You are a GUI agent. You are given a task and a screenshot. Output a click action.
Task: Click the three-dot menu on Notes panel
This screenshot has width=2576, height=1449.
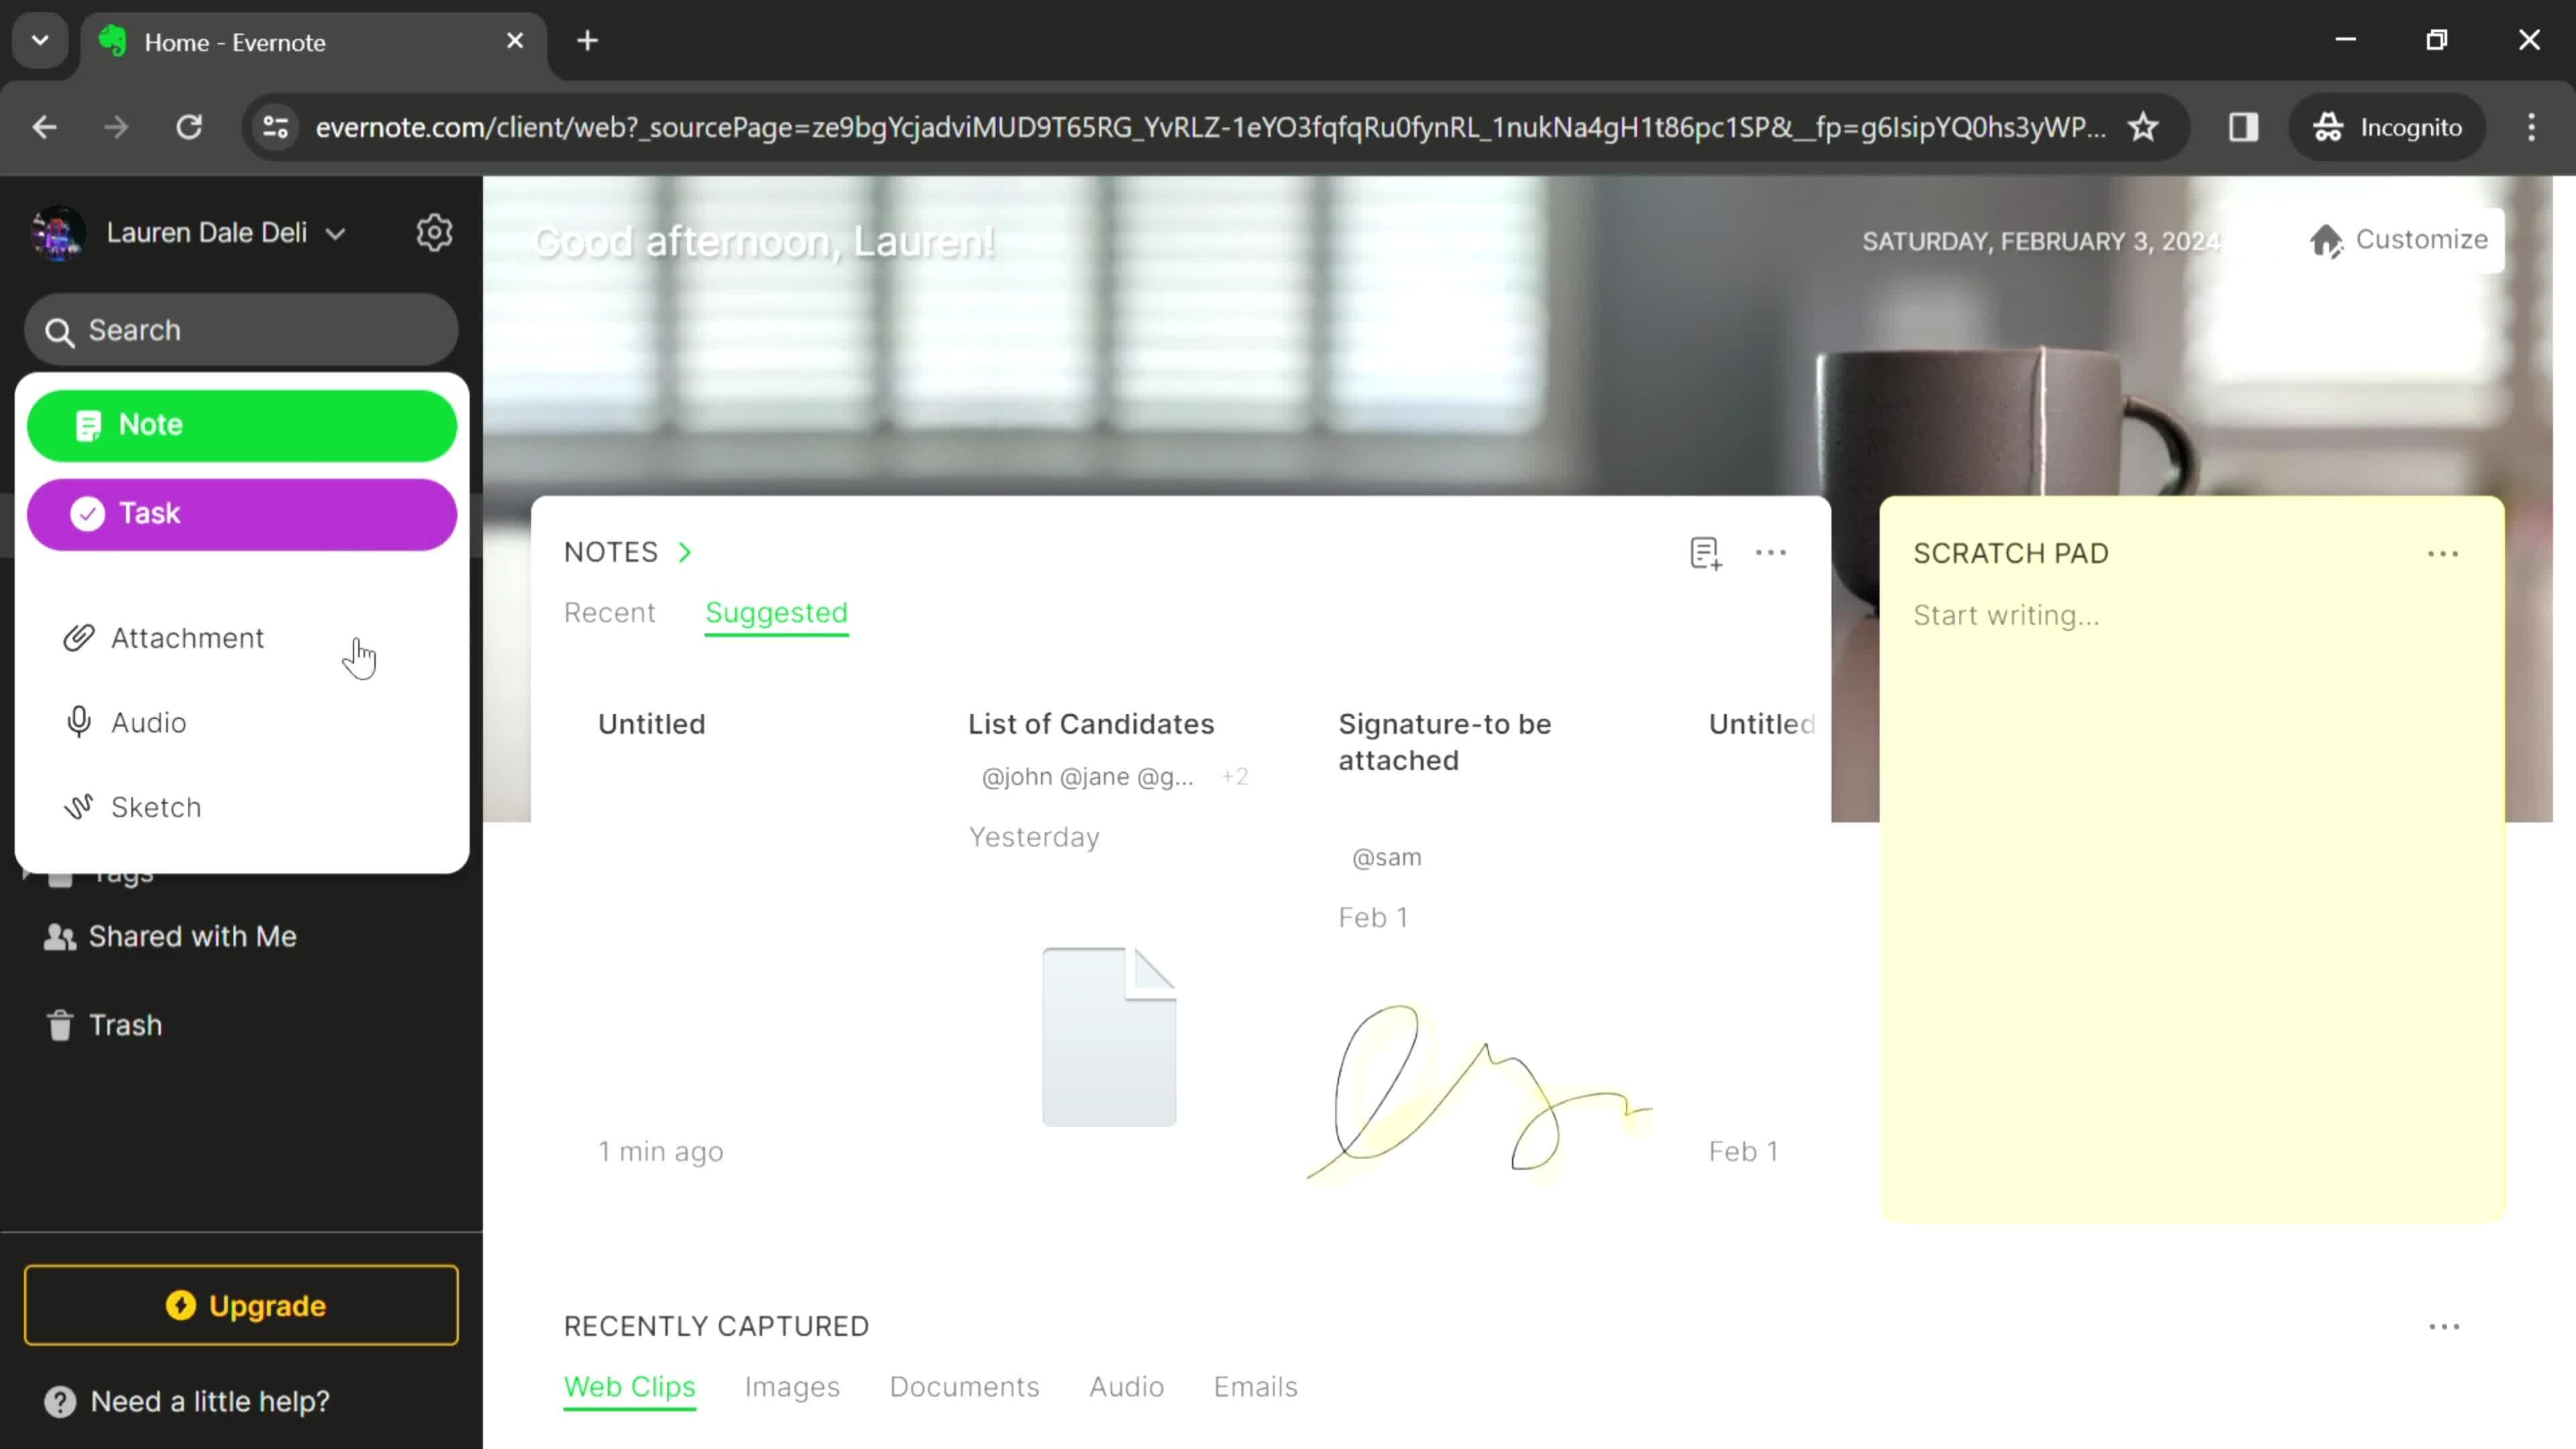click(1771, 550)
